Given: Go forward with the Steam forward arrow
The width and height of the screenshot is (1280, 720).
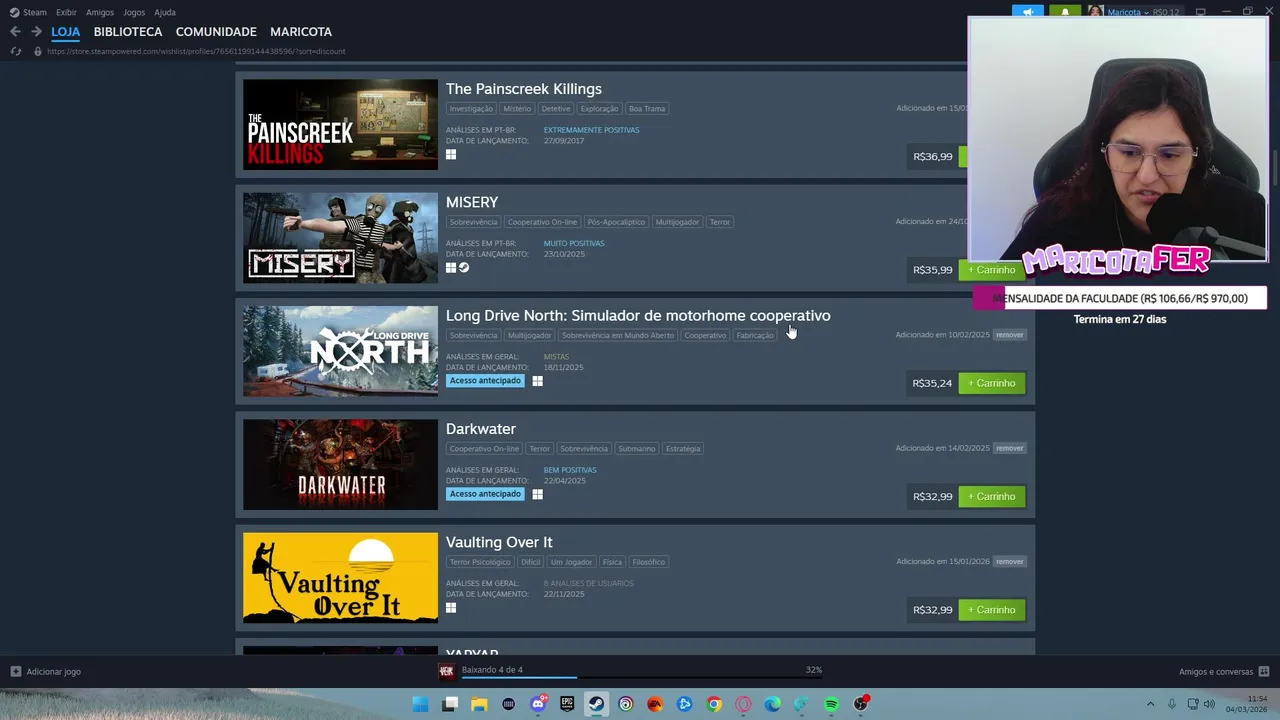Looking at the screenshot, I should point(36,32).
